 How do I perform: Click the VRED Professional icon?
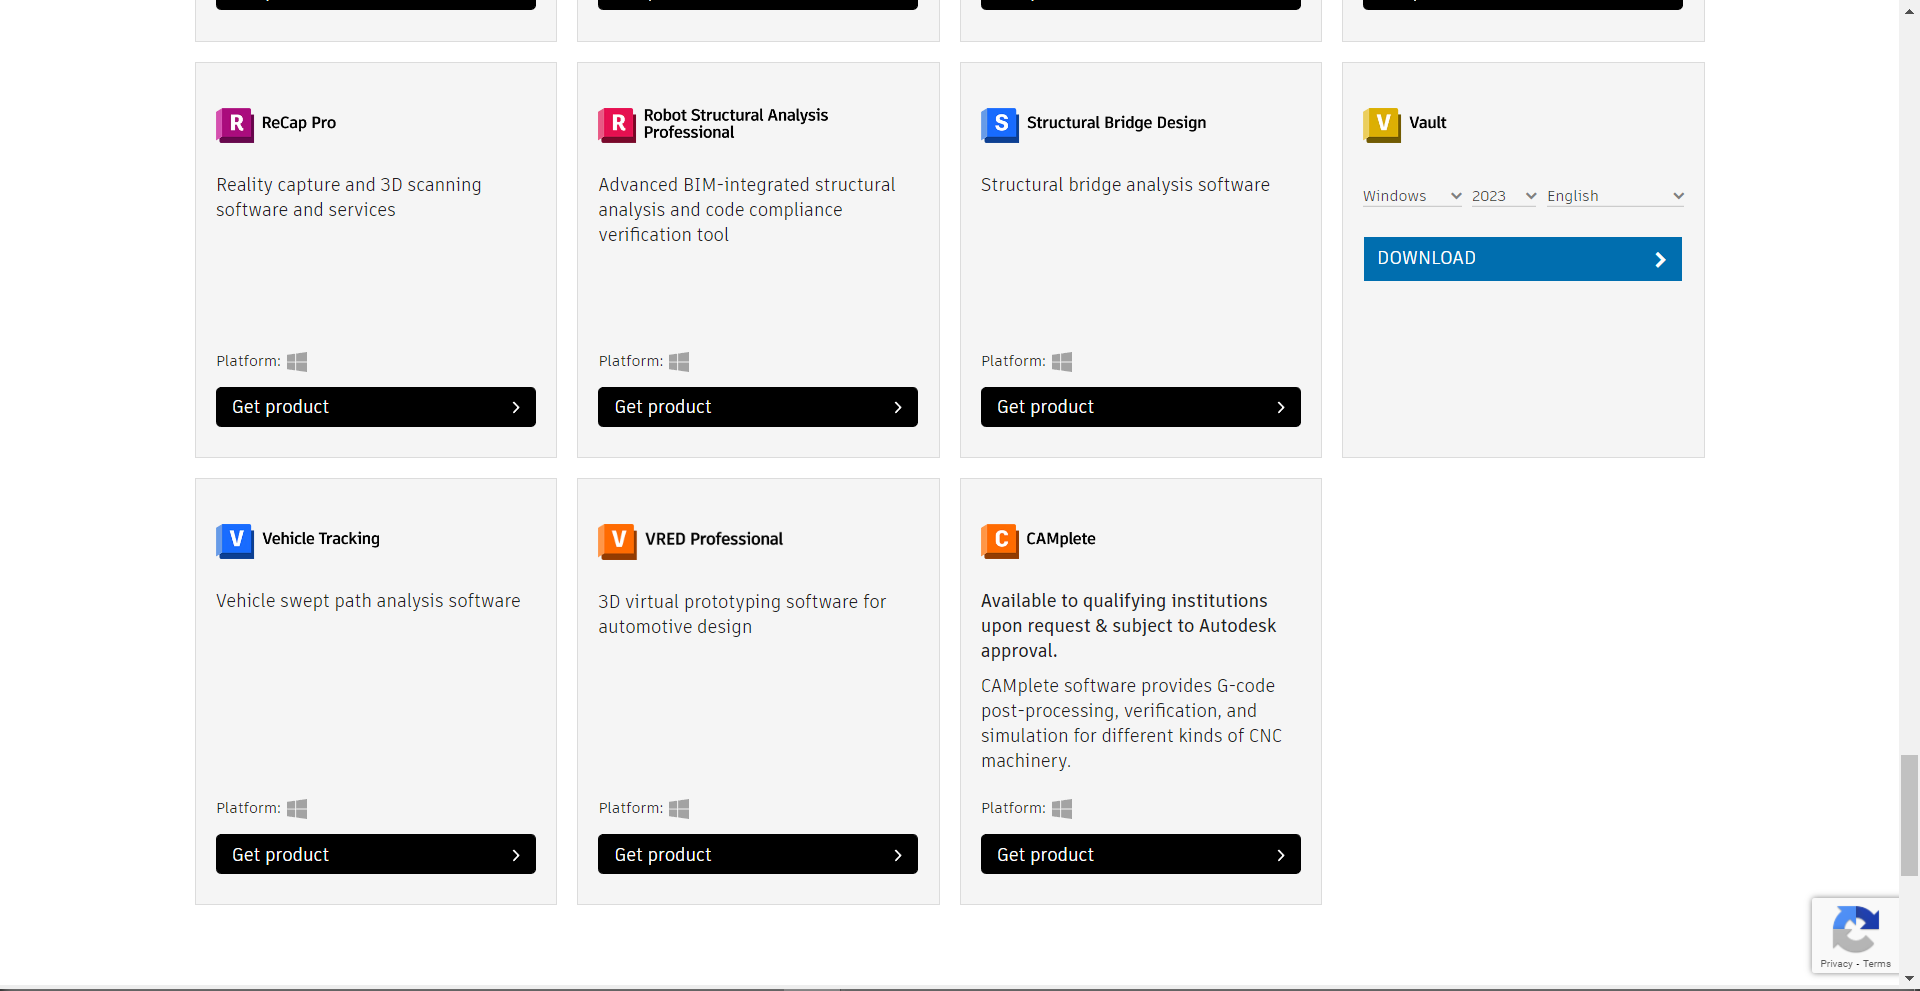[617, 541]
